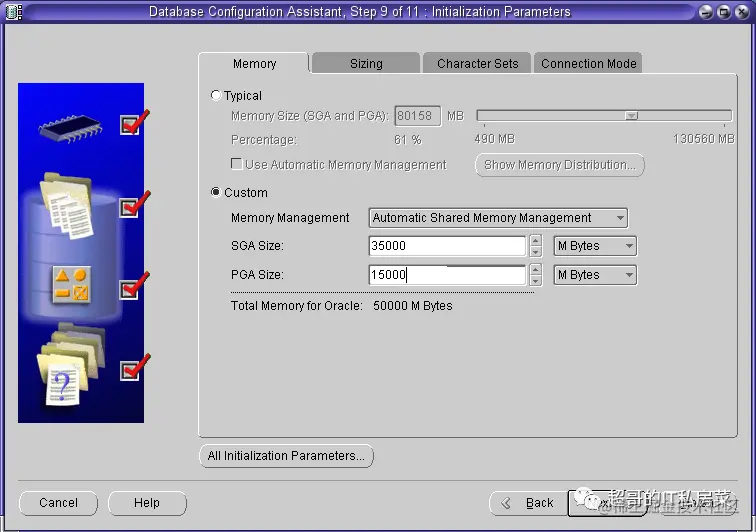Click the Cancel button
This screenshot has height=532, width=756.
[x=58, y=503]
